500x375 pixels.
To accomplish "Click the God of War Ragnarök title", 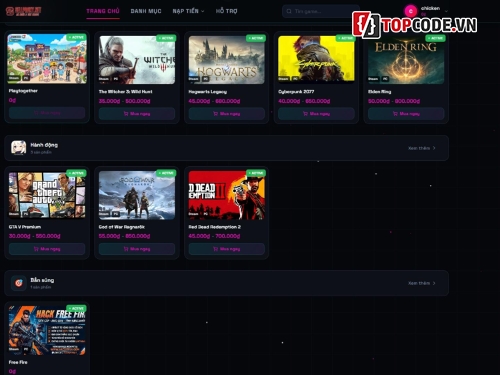I will 122,227.
